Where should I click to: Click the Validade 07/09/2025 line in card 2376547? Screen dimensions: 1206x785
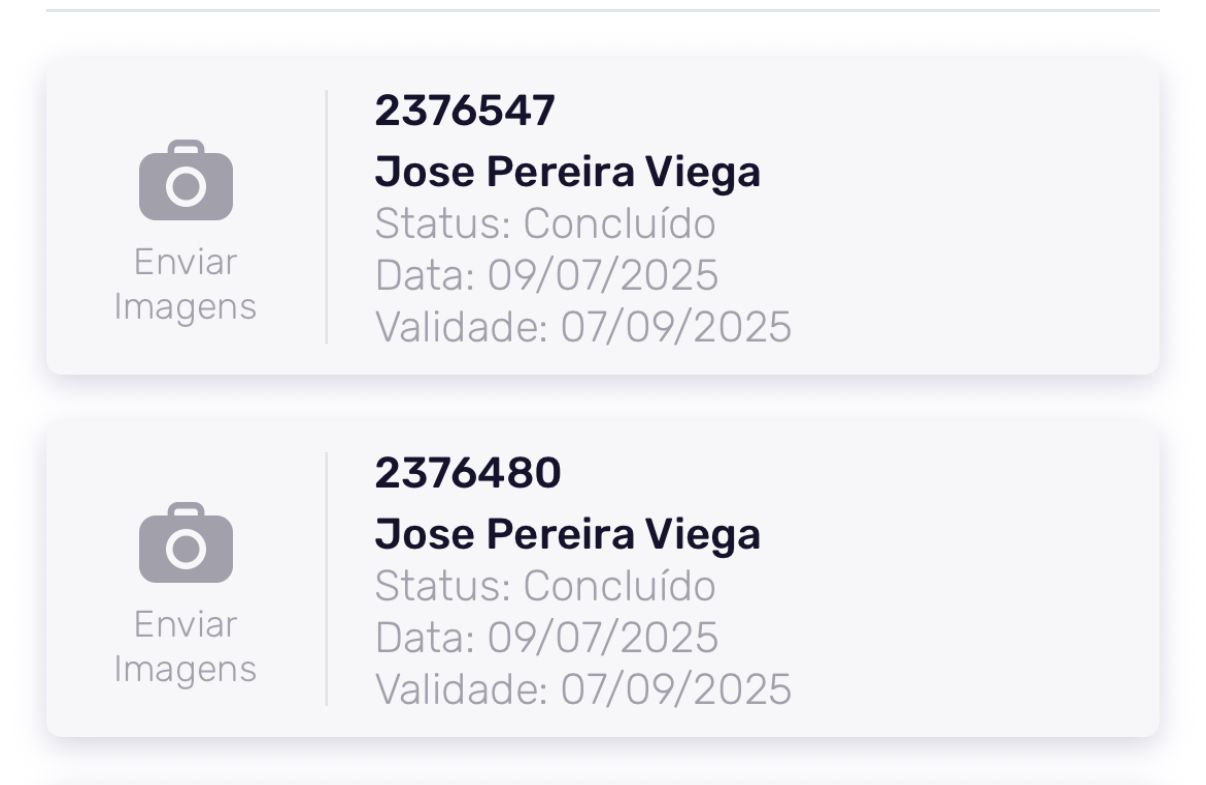pyautogui.click(x=583, y=326)
